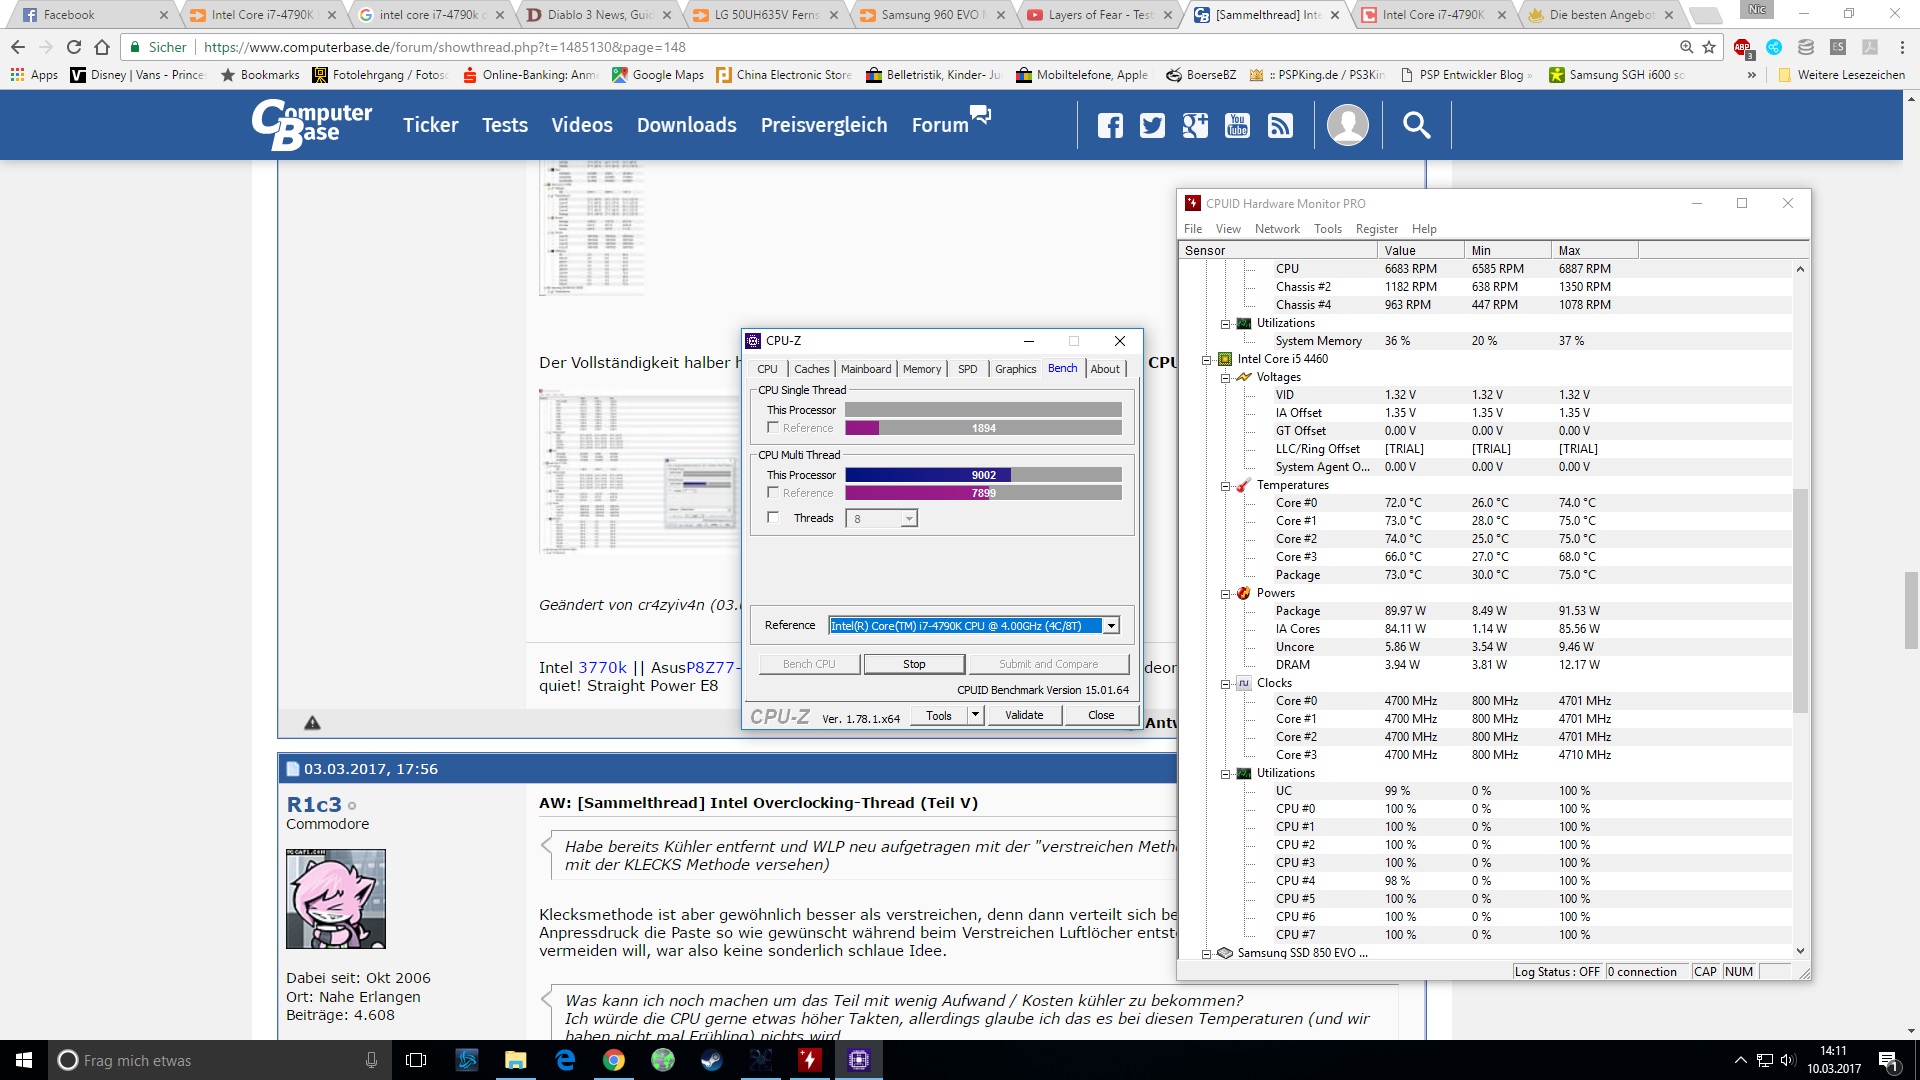
Task: Check the Threads checkbox in CPU-Z
Action: click(773, 518)
